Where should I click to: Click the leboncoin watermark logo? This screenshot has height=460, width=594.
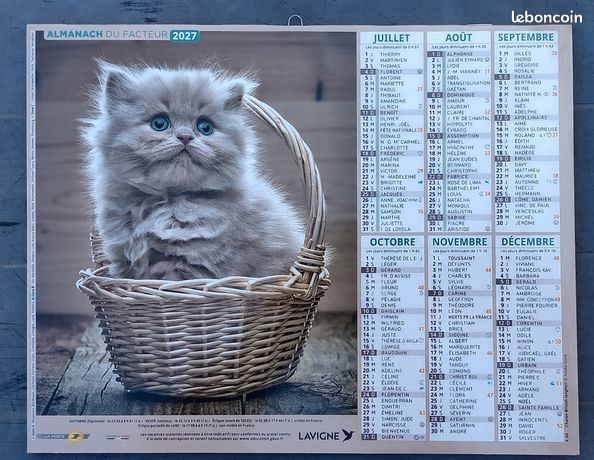click(546, 17)
